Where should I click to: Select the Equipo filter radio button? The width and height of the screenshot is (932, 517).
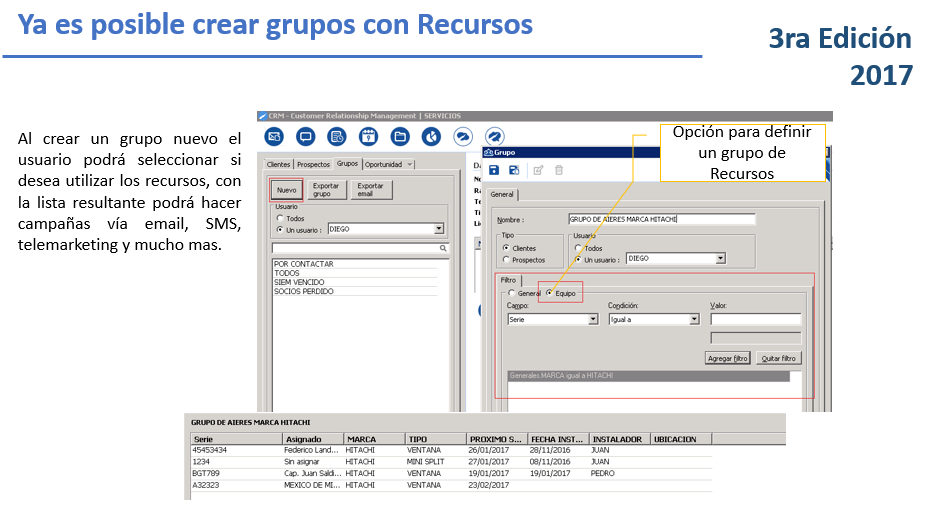(549, 293)
